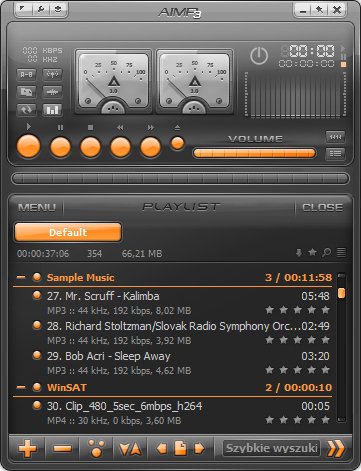The height and width of the screenshot is (471, 361).
Task: Switch to compact mode with pin-arrow title icon
Action: point(319,10)
